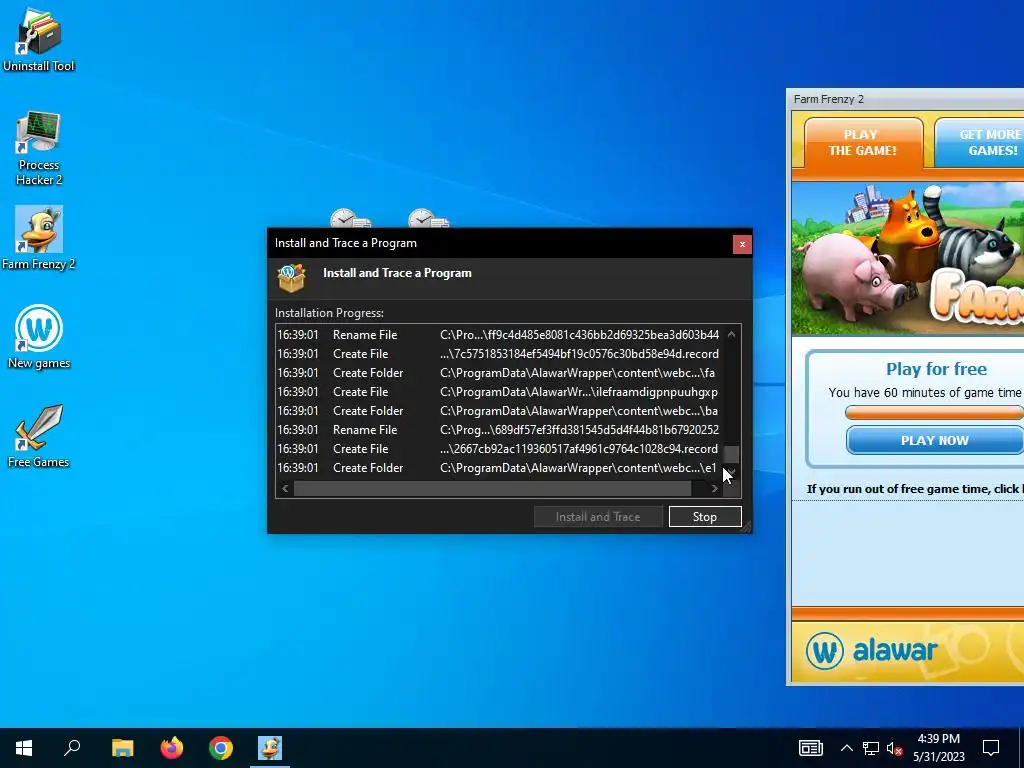Viewport: 1024px width, 768px height.
Task: Open the Process Hacker 2 desktop icon
Action: [39, 148]
